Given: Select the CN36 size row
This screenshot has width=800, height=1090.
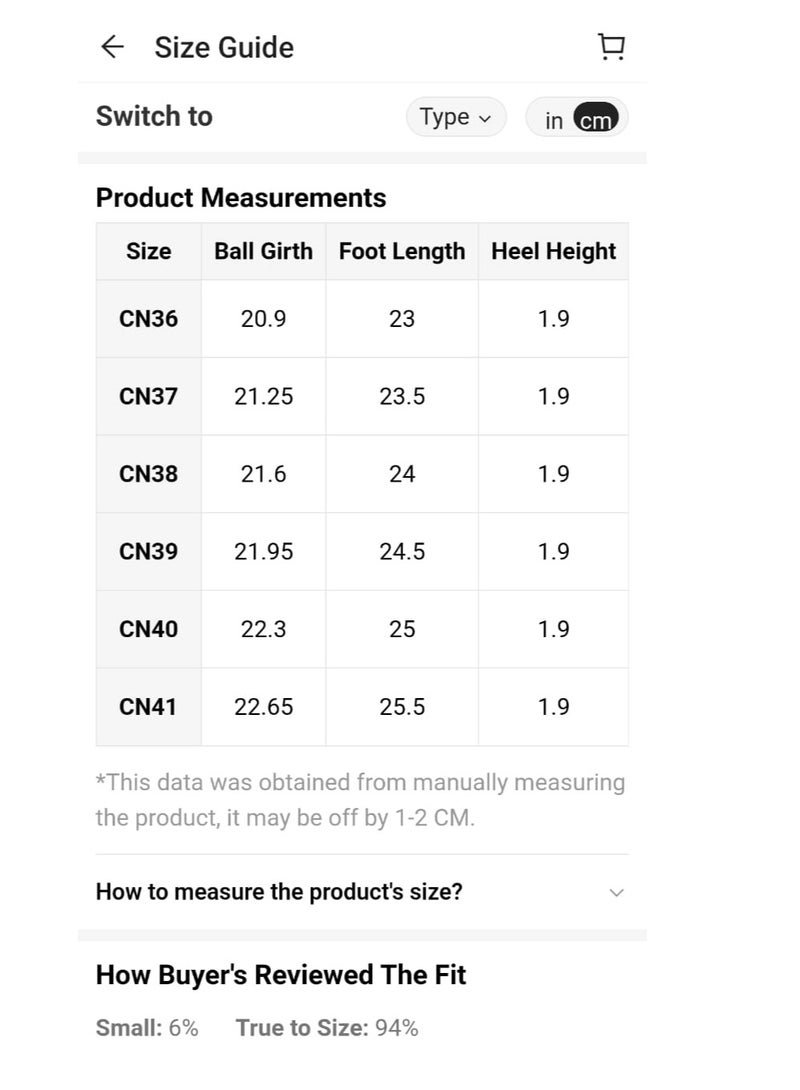Looking at the screenshot, I should tap(148, 319).
